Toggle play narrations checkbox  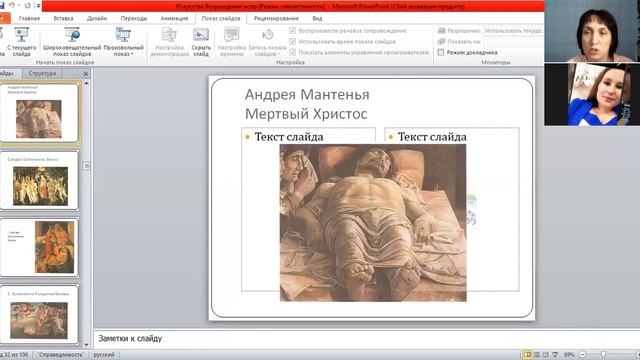[x=292, y=31]
